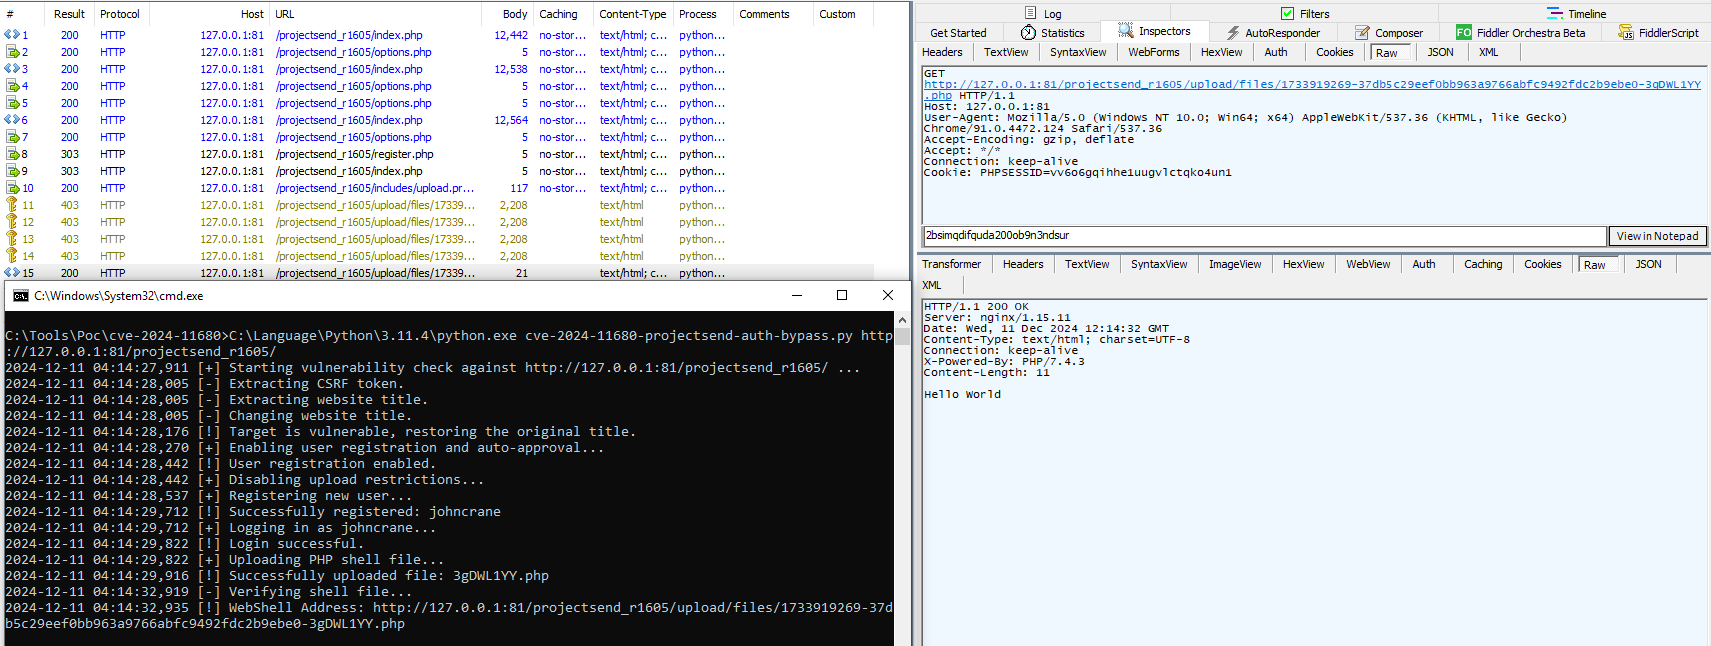Click the View in Notepad button

(x=1657, y=236)
